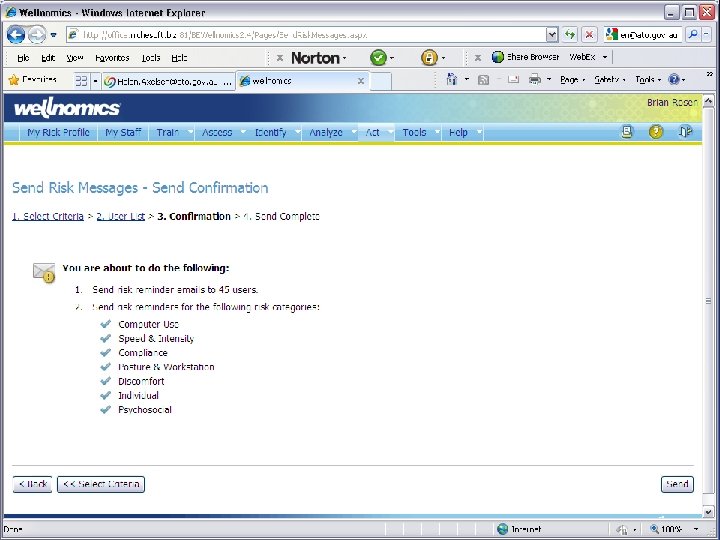Click the << Select Criteria button
The image size is (720, 540).
(x=101, y=484)
